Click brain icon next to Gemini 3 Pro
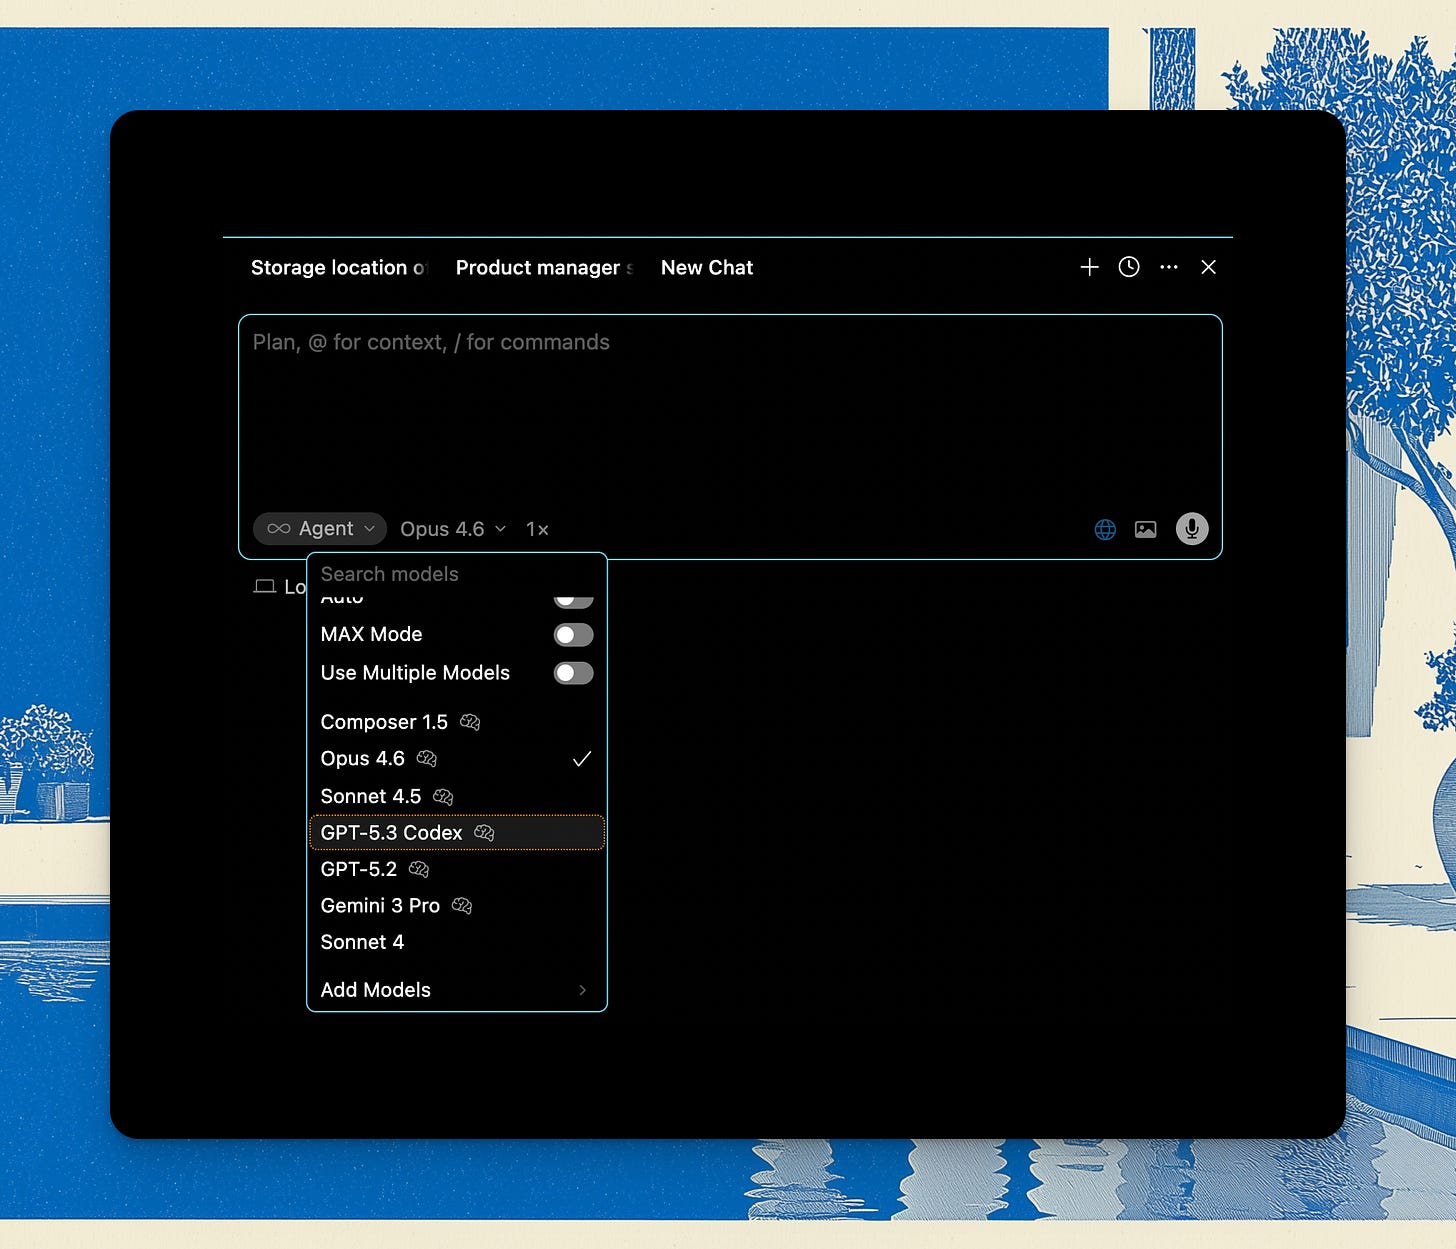 tap(462, 905)
